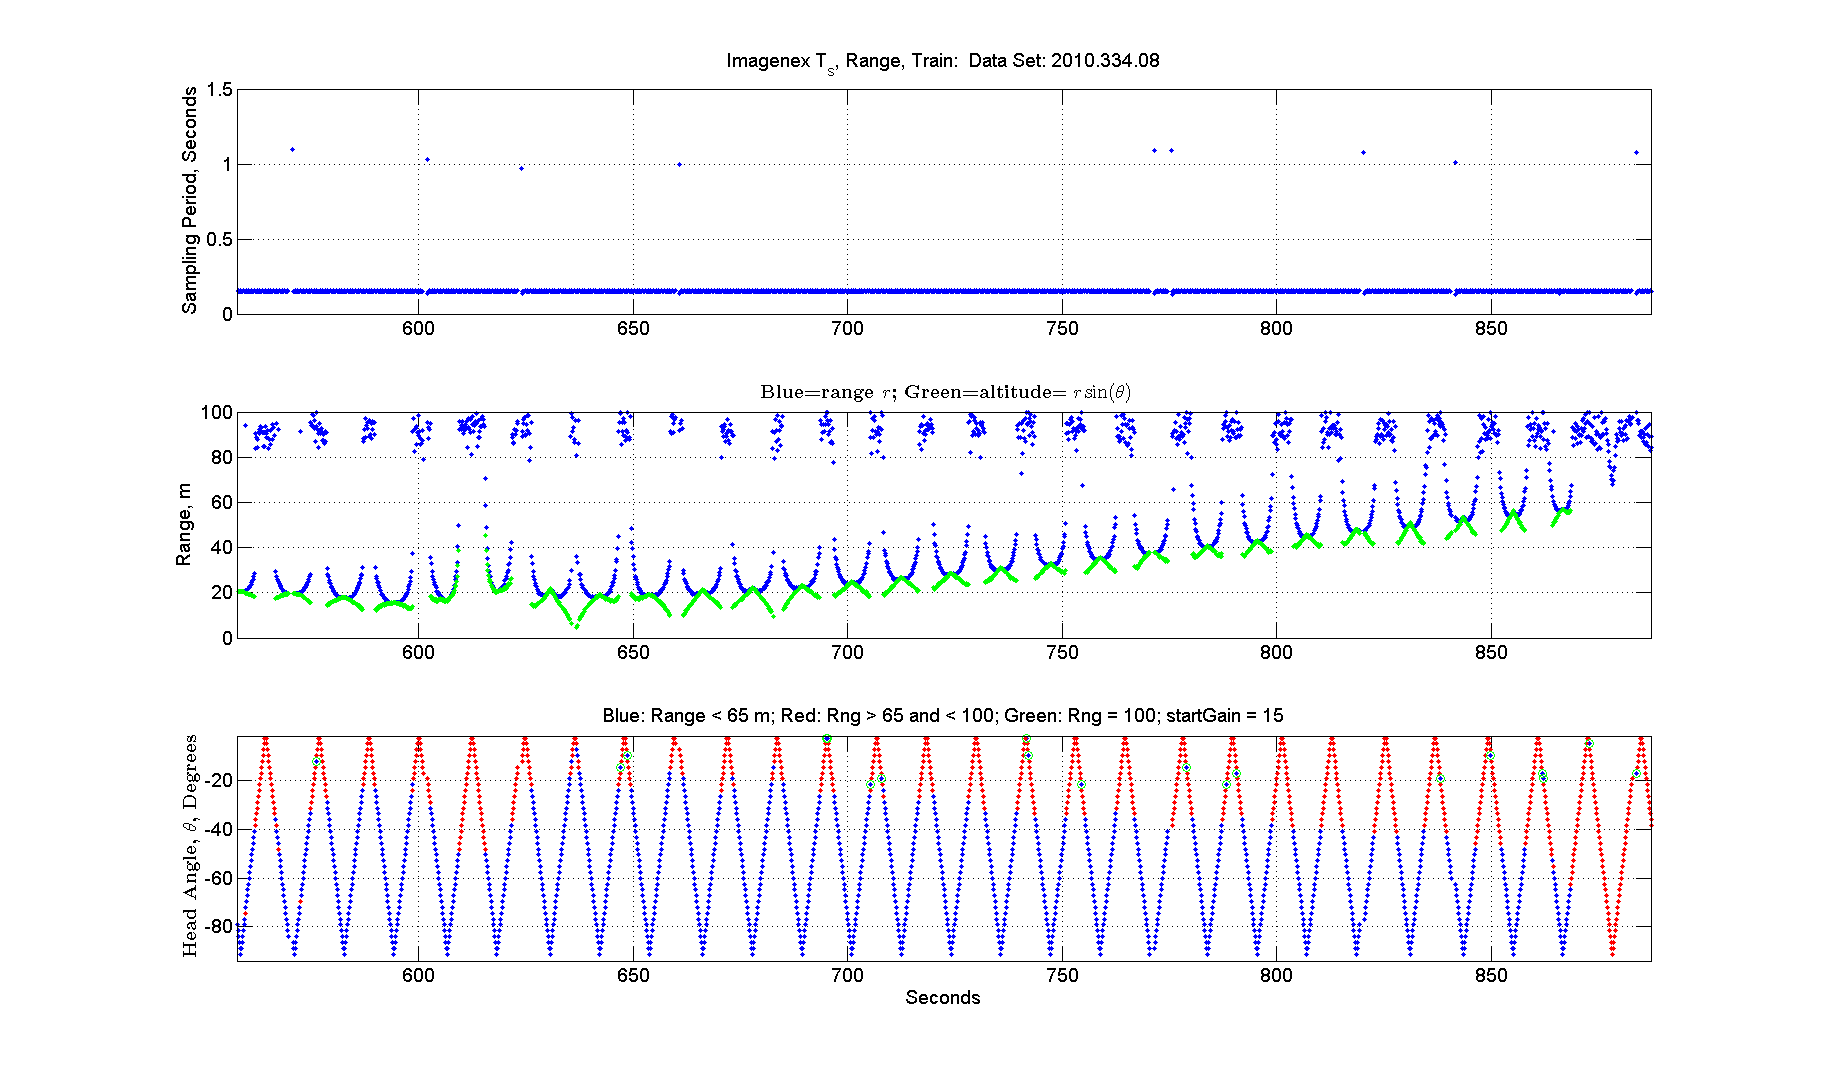
Task: Click the 750 x-tick under the head angle plot
Action: (x=1062, y=976)
